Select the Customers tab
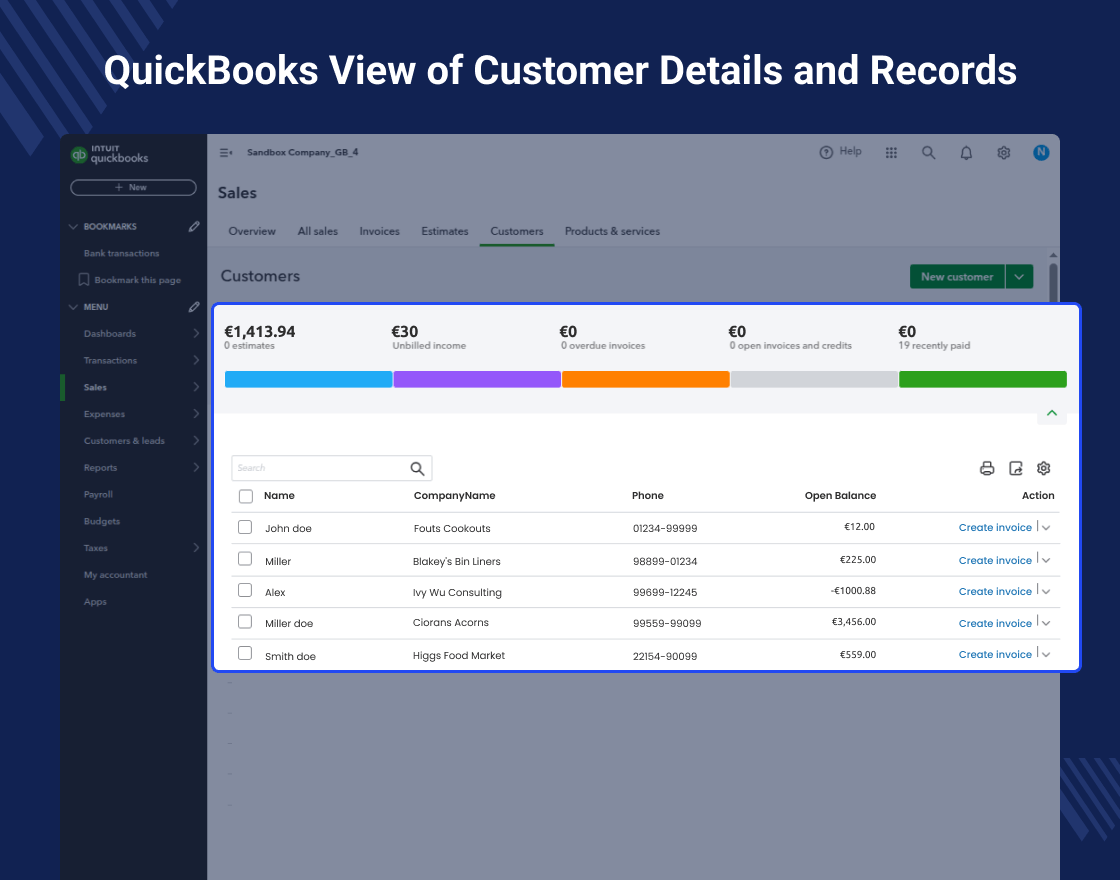The height and width of the screenshot is (880, 1120). coord(517,231)
